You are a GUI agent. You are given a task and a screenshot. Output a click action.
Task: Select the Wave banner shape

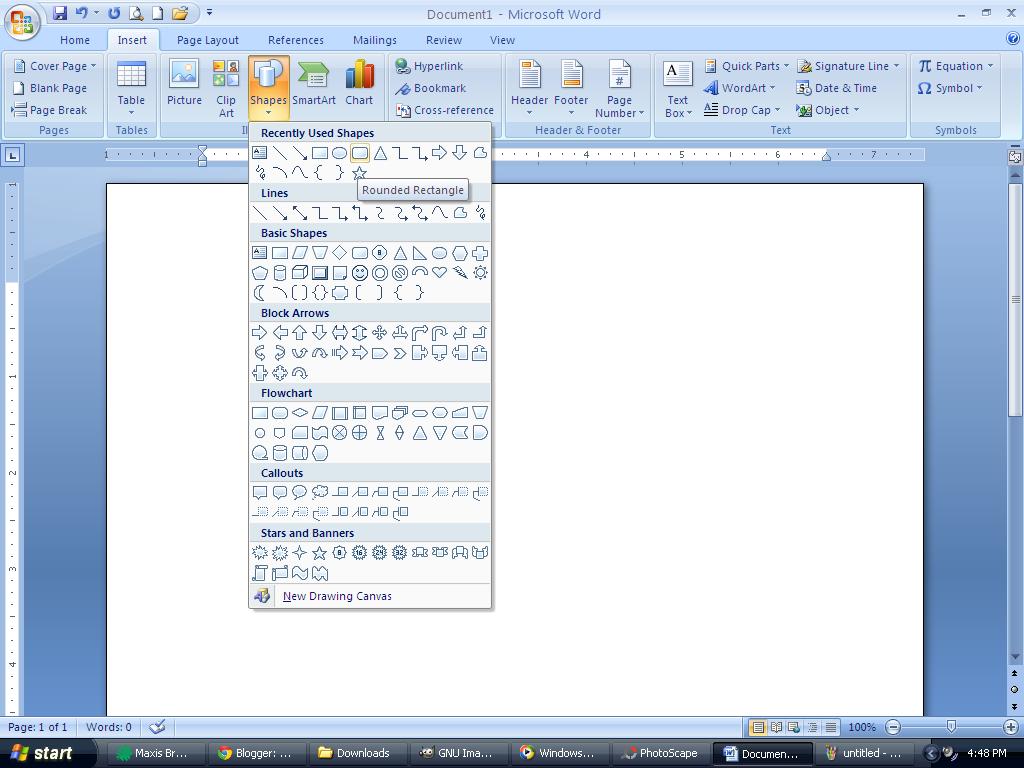click(300, 573)
